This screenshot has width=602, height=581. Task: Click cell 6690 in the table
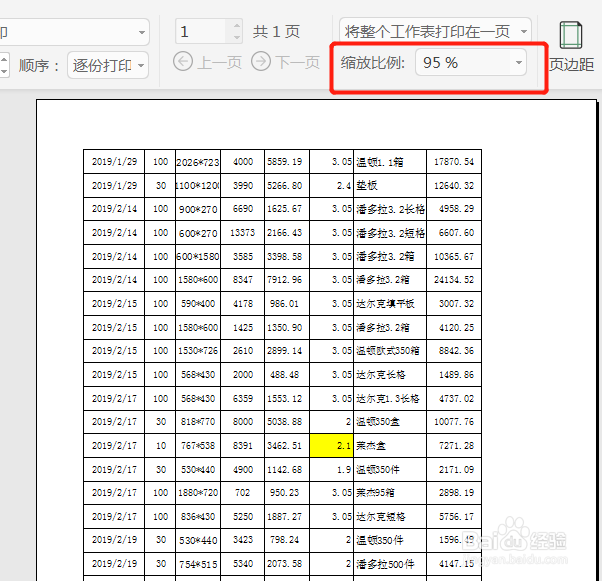tap(242, 209)
